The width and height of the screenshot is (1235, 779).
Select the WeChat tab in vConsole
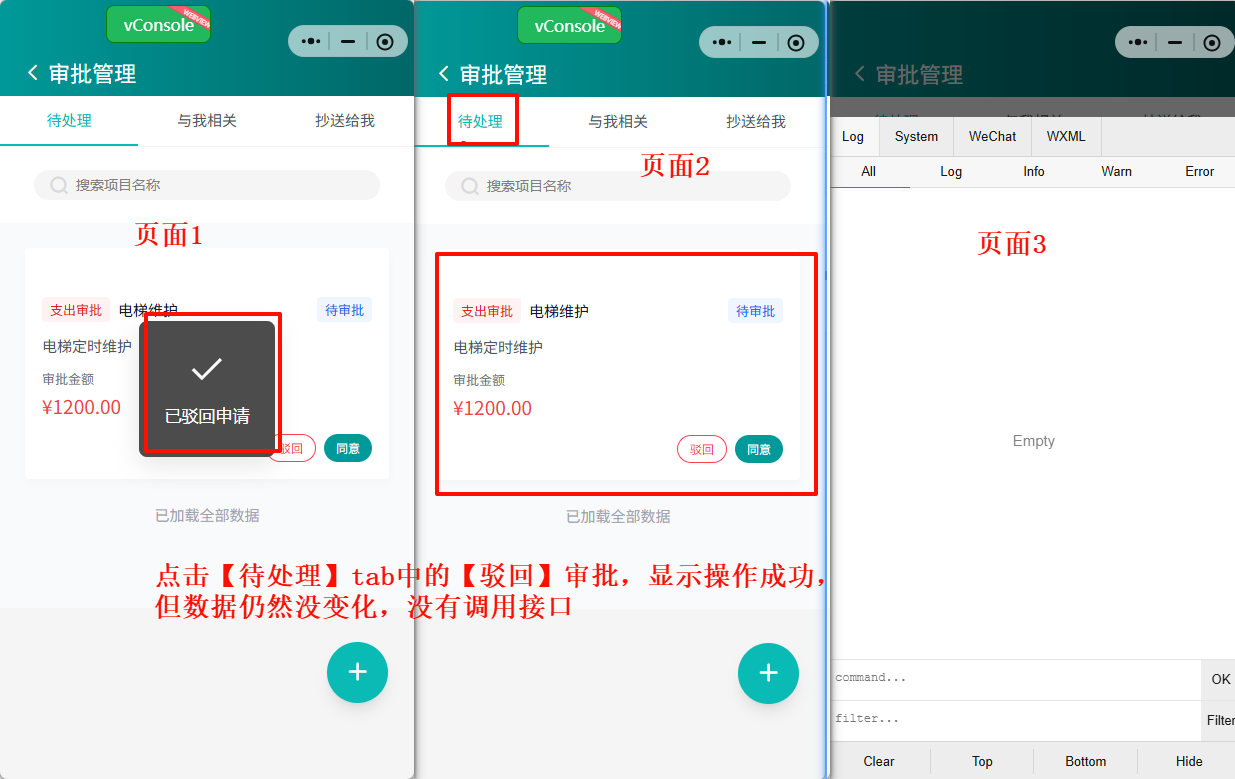tap(991, 136)
